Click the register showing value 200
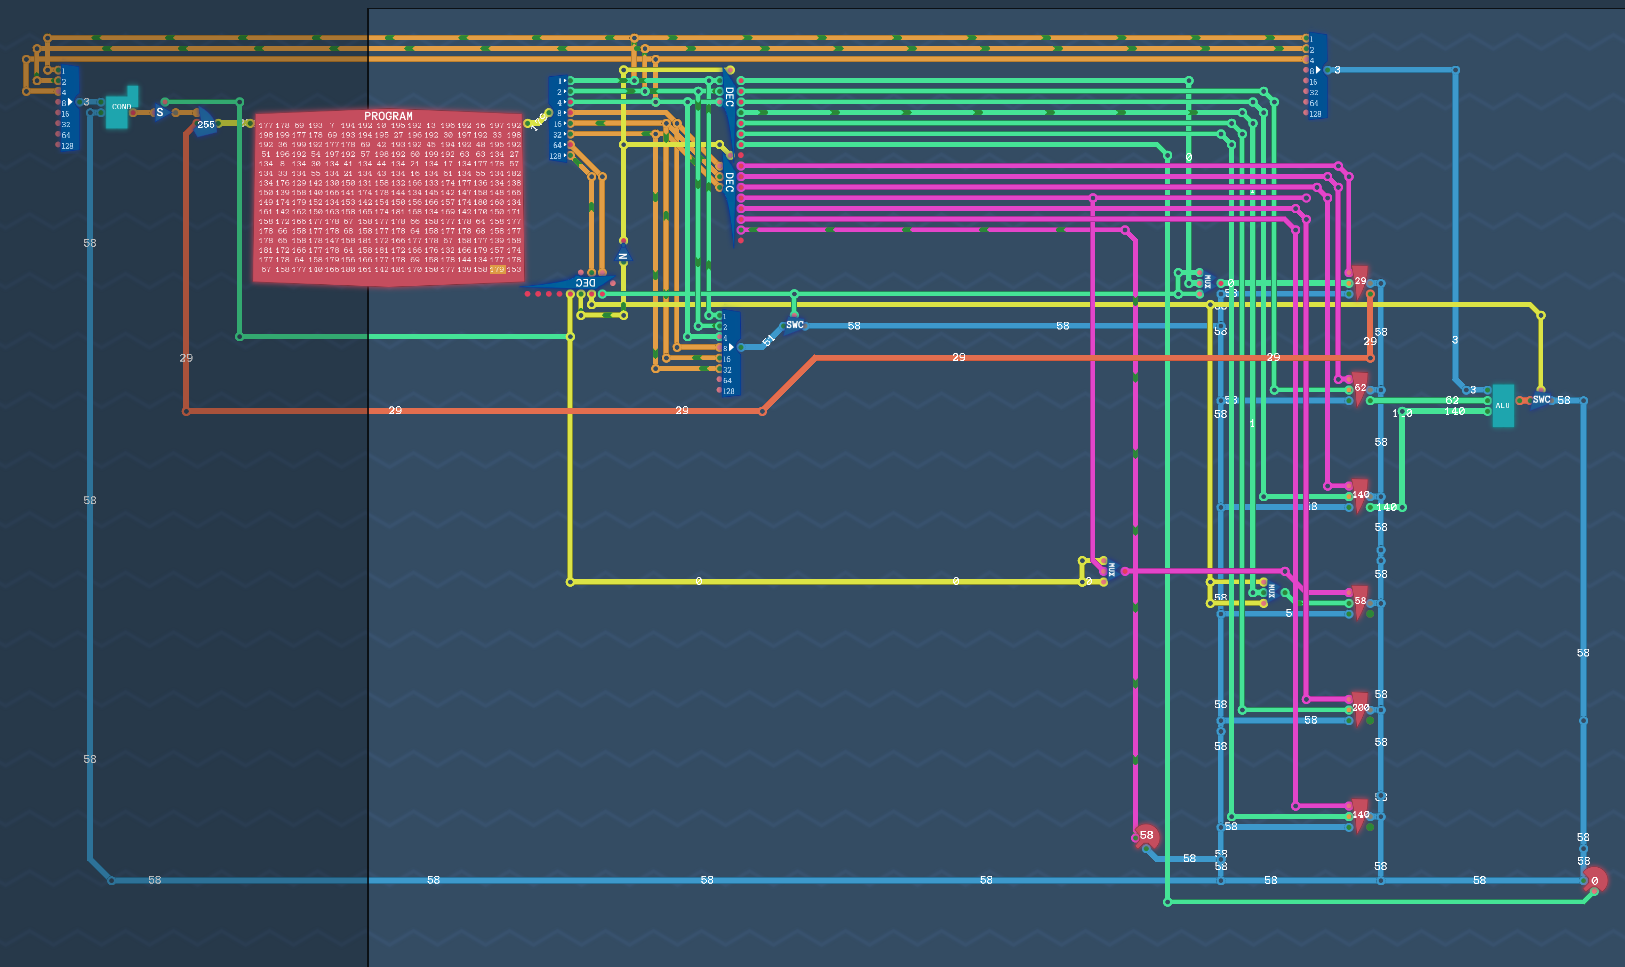This screenshot has height=967, width=1625. [x=1359, y=709]
